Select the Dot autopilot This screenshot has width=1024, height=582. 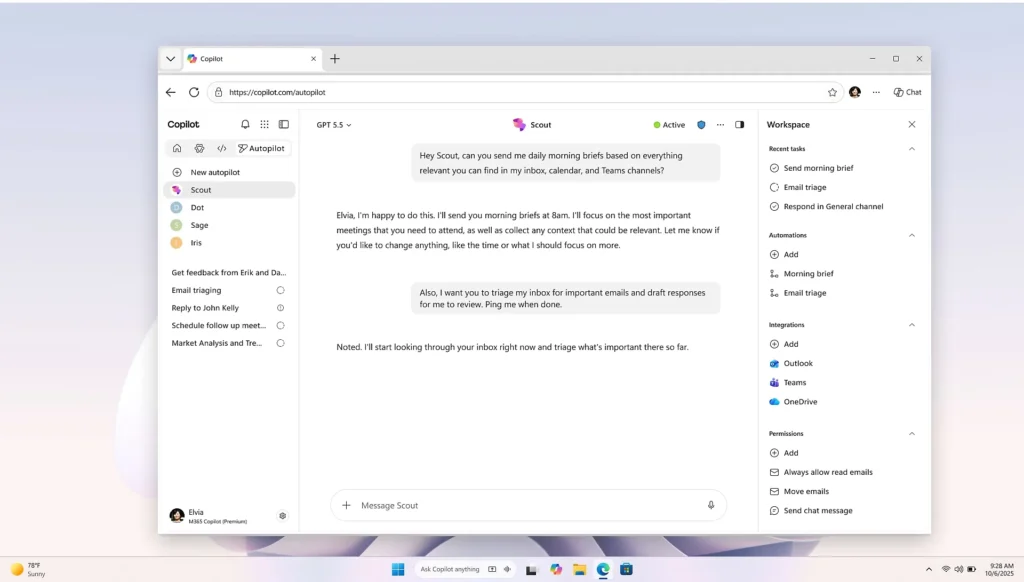click(229, 208)
